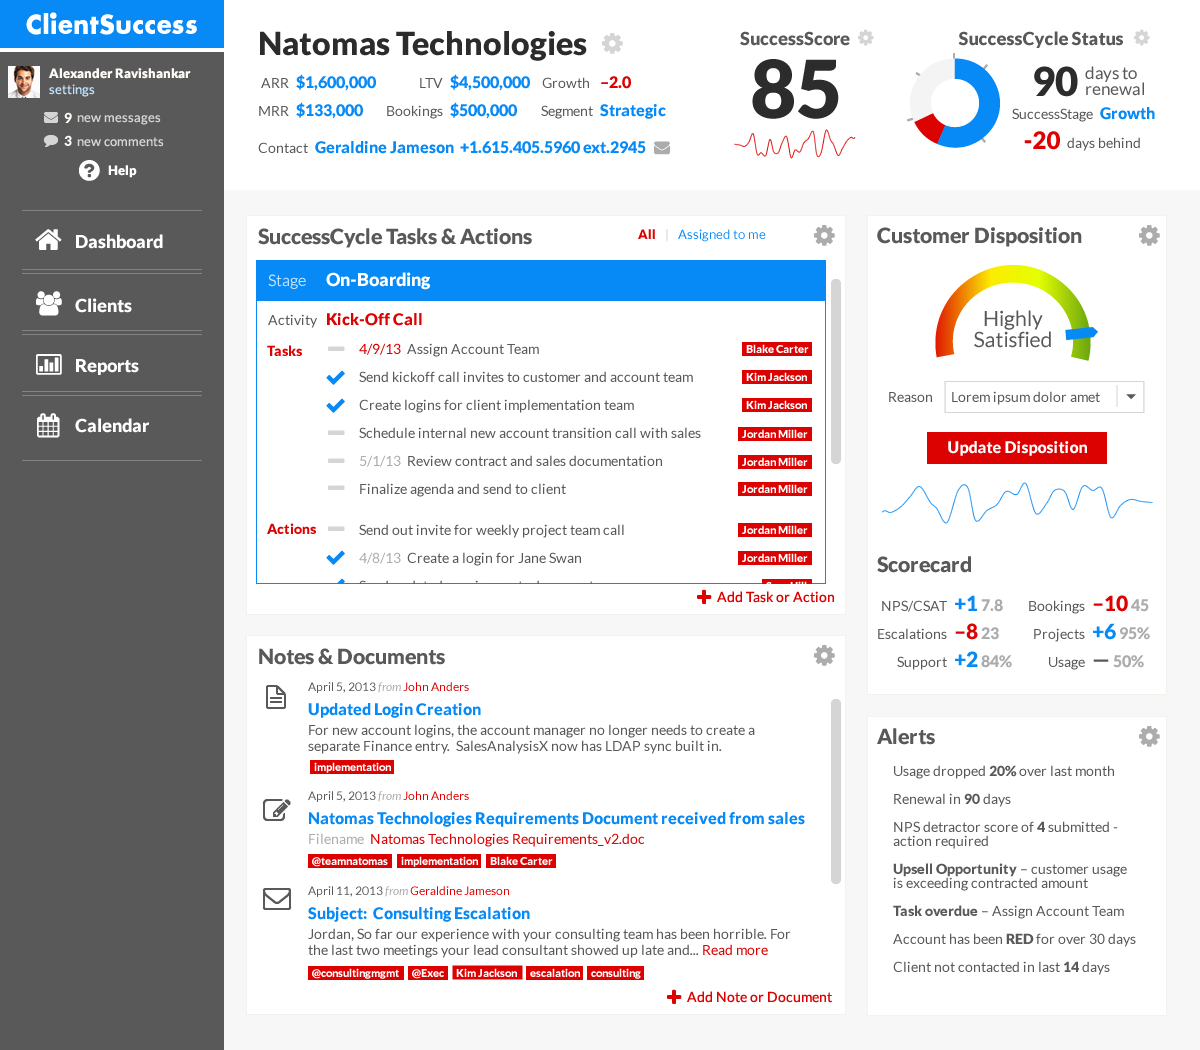Show All tasks filter

click(647, 234)
